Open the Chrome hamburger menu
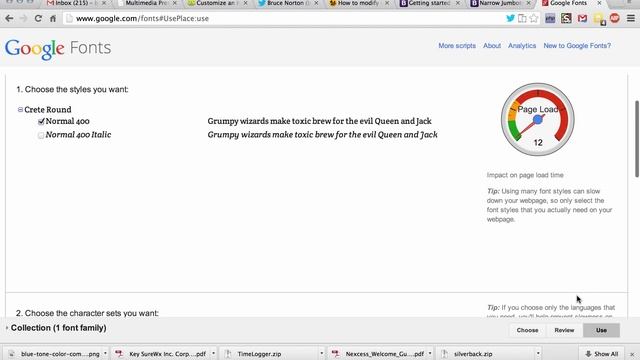The height and width of the screenshot is (360, 640). [x=631, y=18]
